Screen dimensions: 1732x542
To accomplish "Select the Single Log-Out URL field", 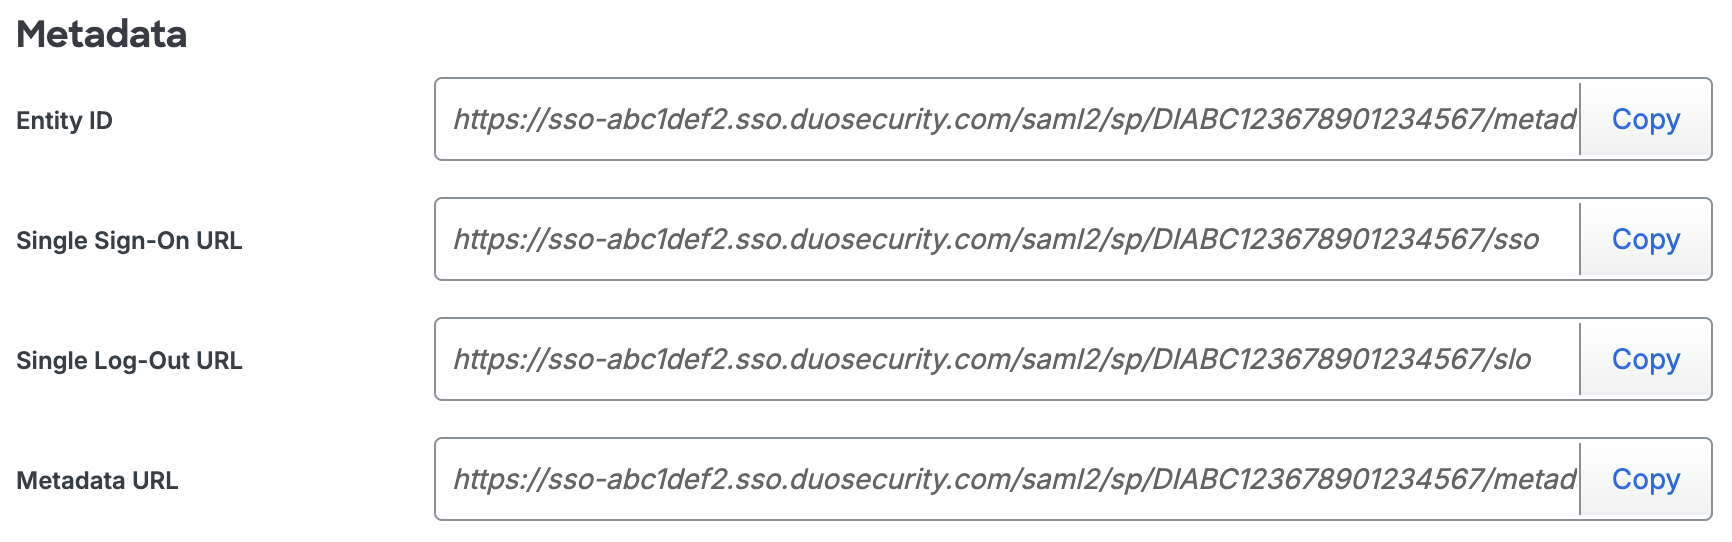I will click(1006, 360).
